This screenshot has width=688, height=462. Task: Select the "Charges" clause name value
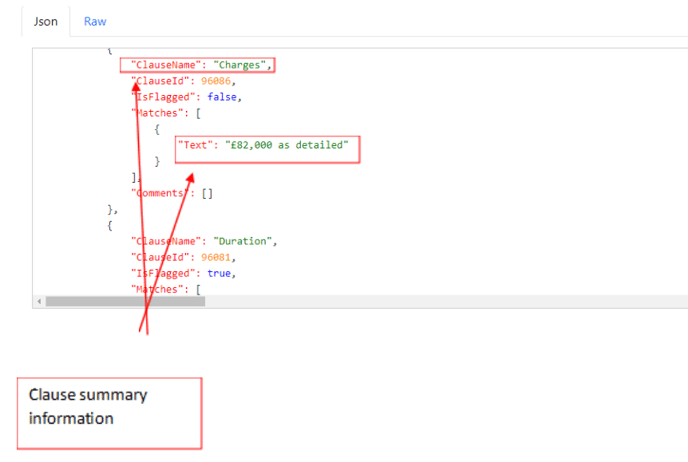241,65
